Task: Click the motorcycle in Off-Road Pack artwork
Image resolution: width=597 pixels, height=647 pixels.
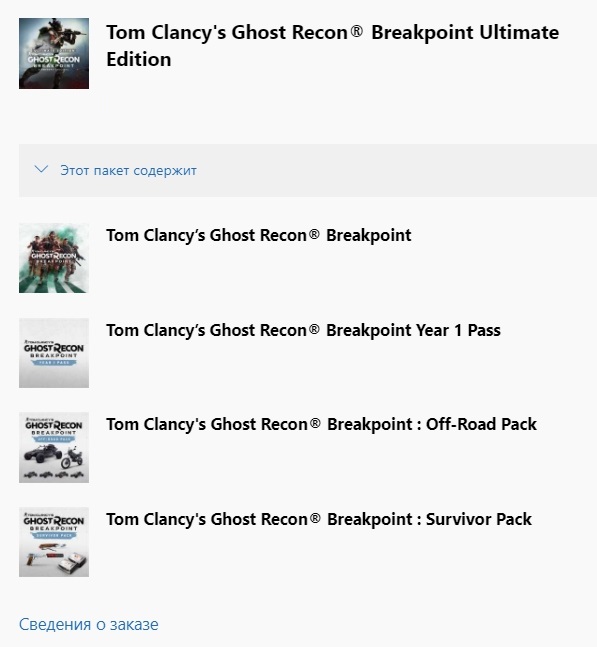Action: [x=72, y=458]
